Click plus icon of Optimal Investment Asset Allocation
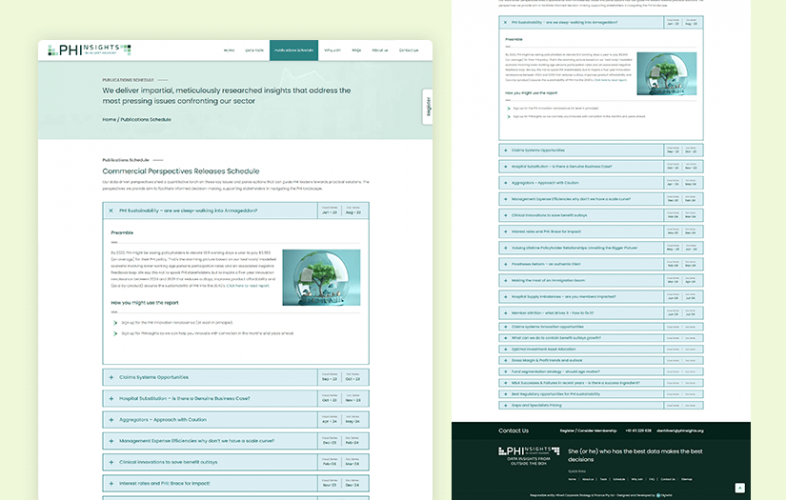 tap(505, 349)
